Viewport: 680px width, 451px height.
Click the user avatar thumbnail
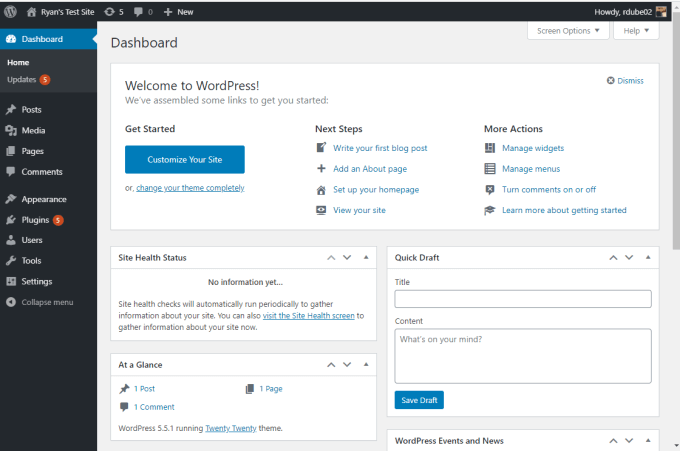coord(661,11)
